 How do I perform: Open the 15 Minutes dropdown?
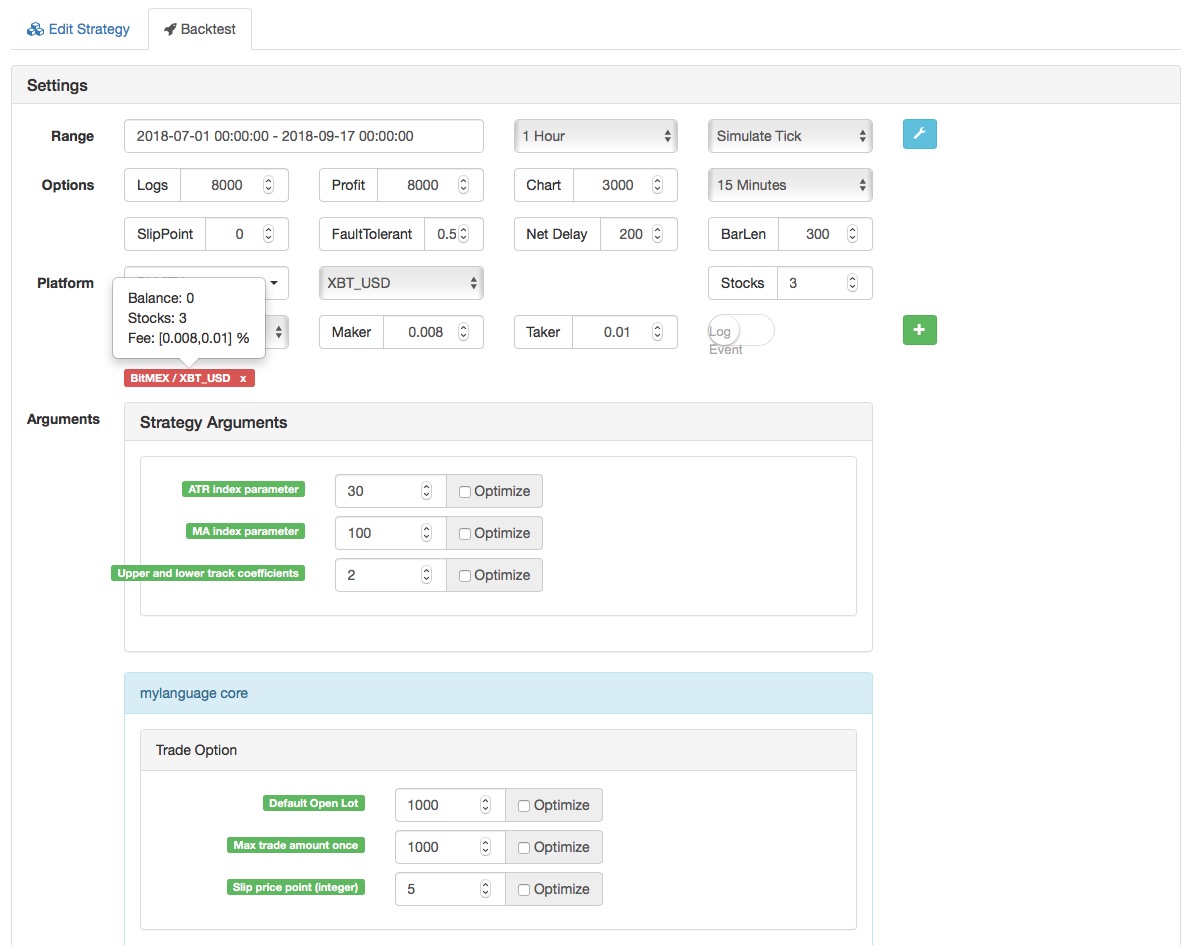coord(790,185)
